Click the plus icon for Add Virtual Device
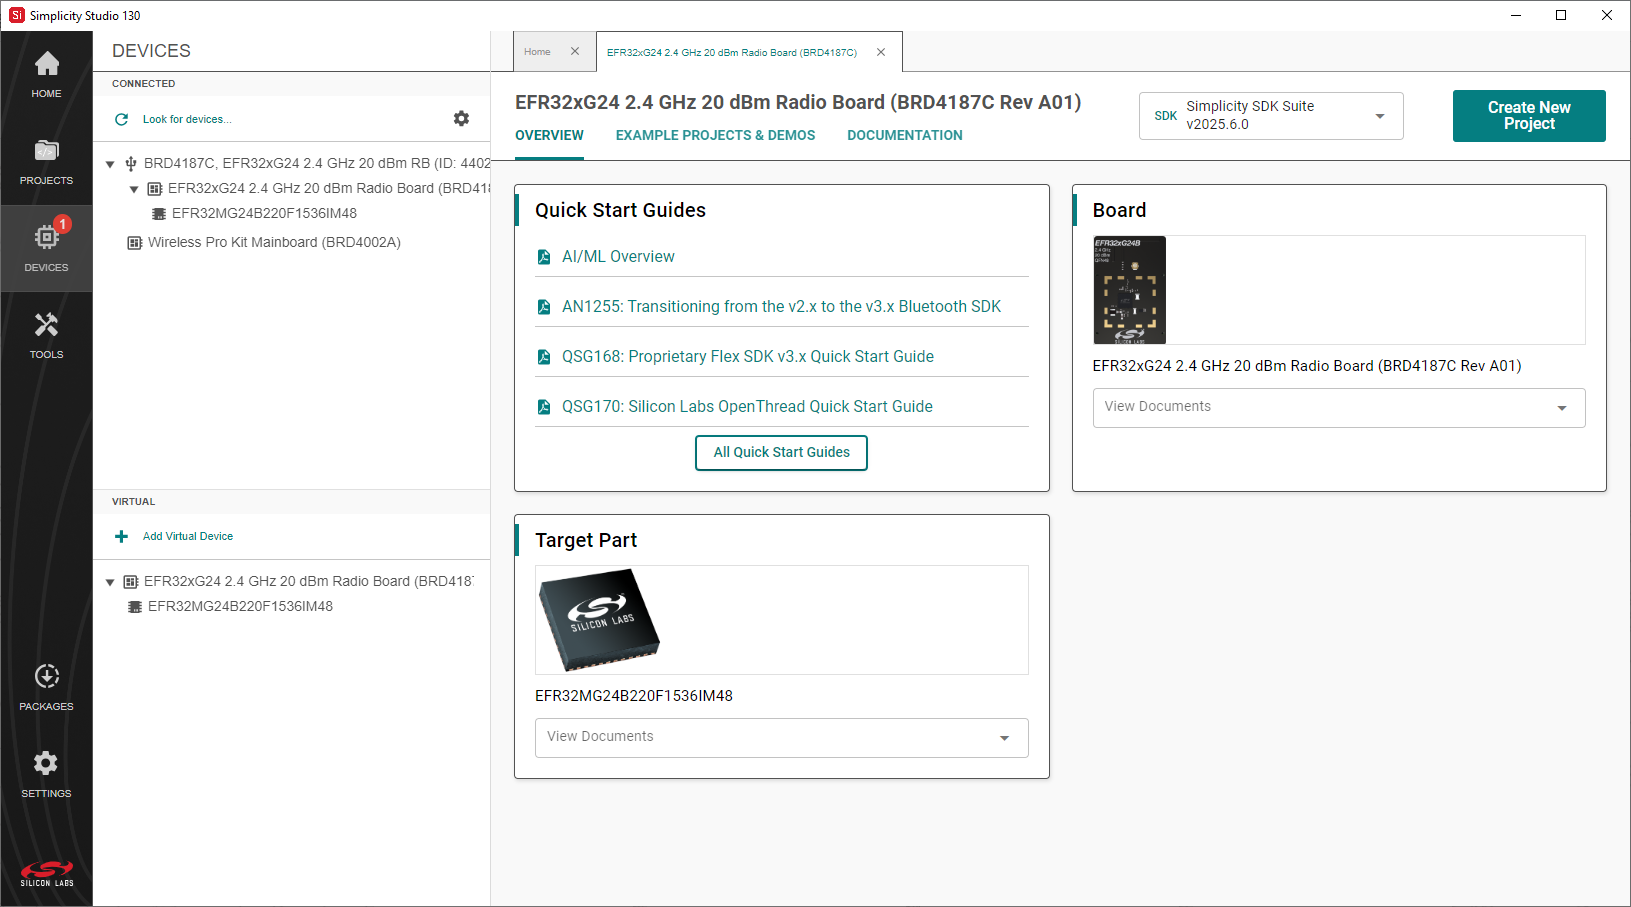This screenshot has width=1631, height=907. 122,536
